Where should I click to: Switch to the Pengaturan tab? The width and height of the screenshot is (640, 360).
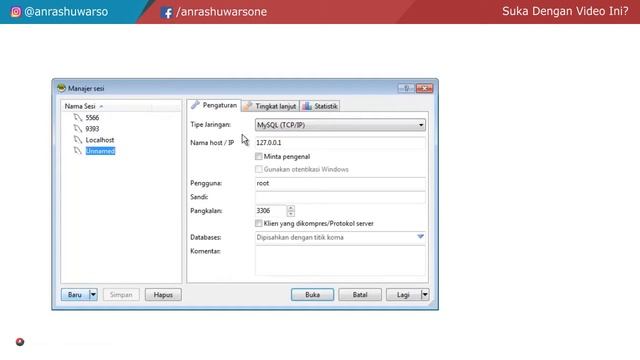pyautogui.click(x=214, y=105)
